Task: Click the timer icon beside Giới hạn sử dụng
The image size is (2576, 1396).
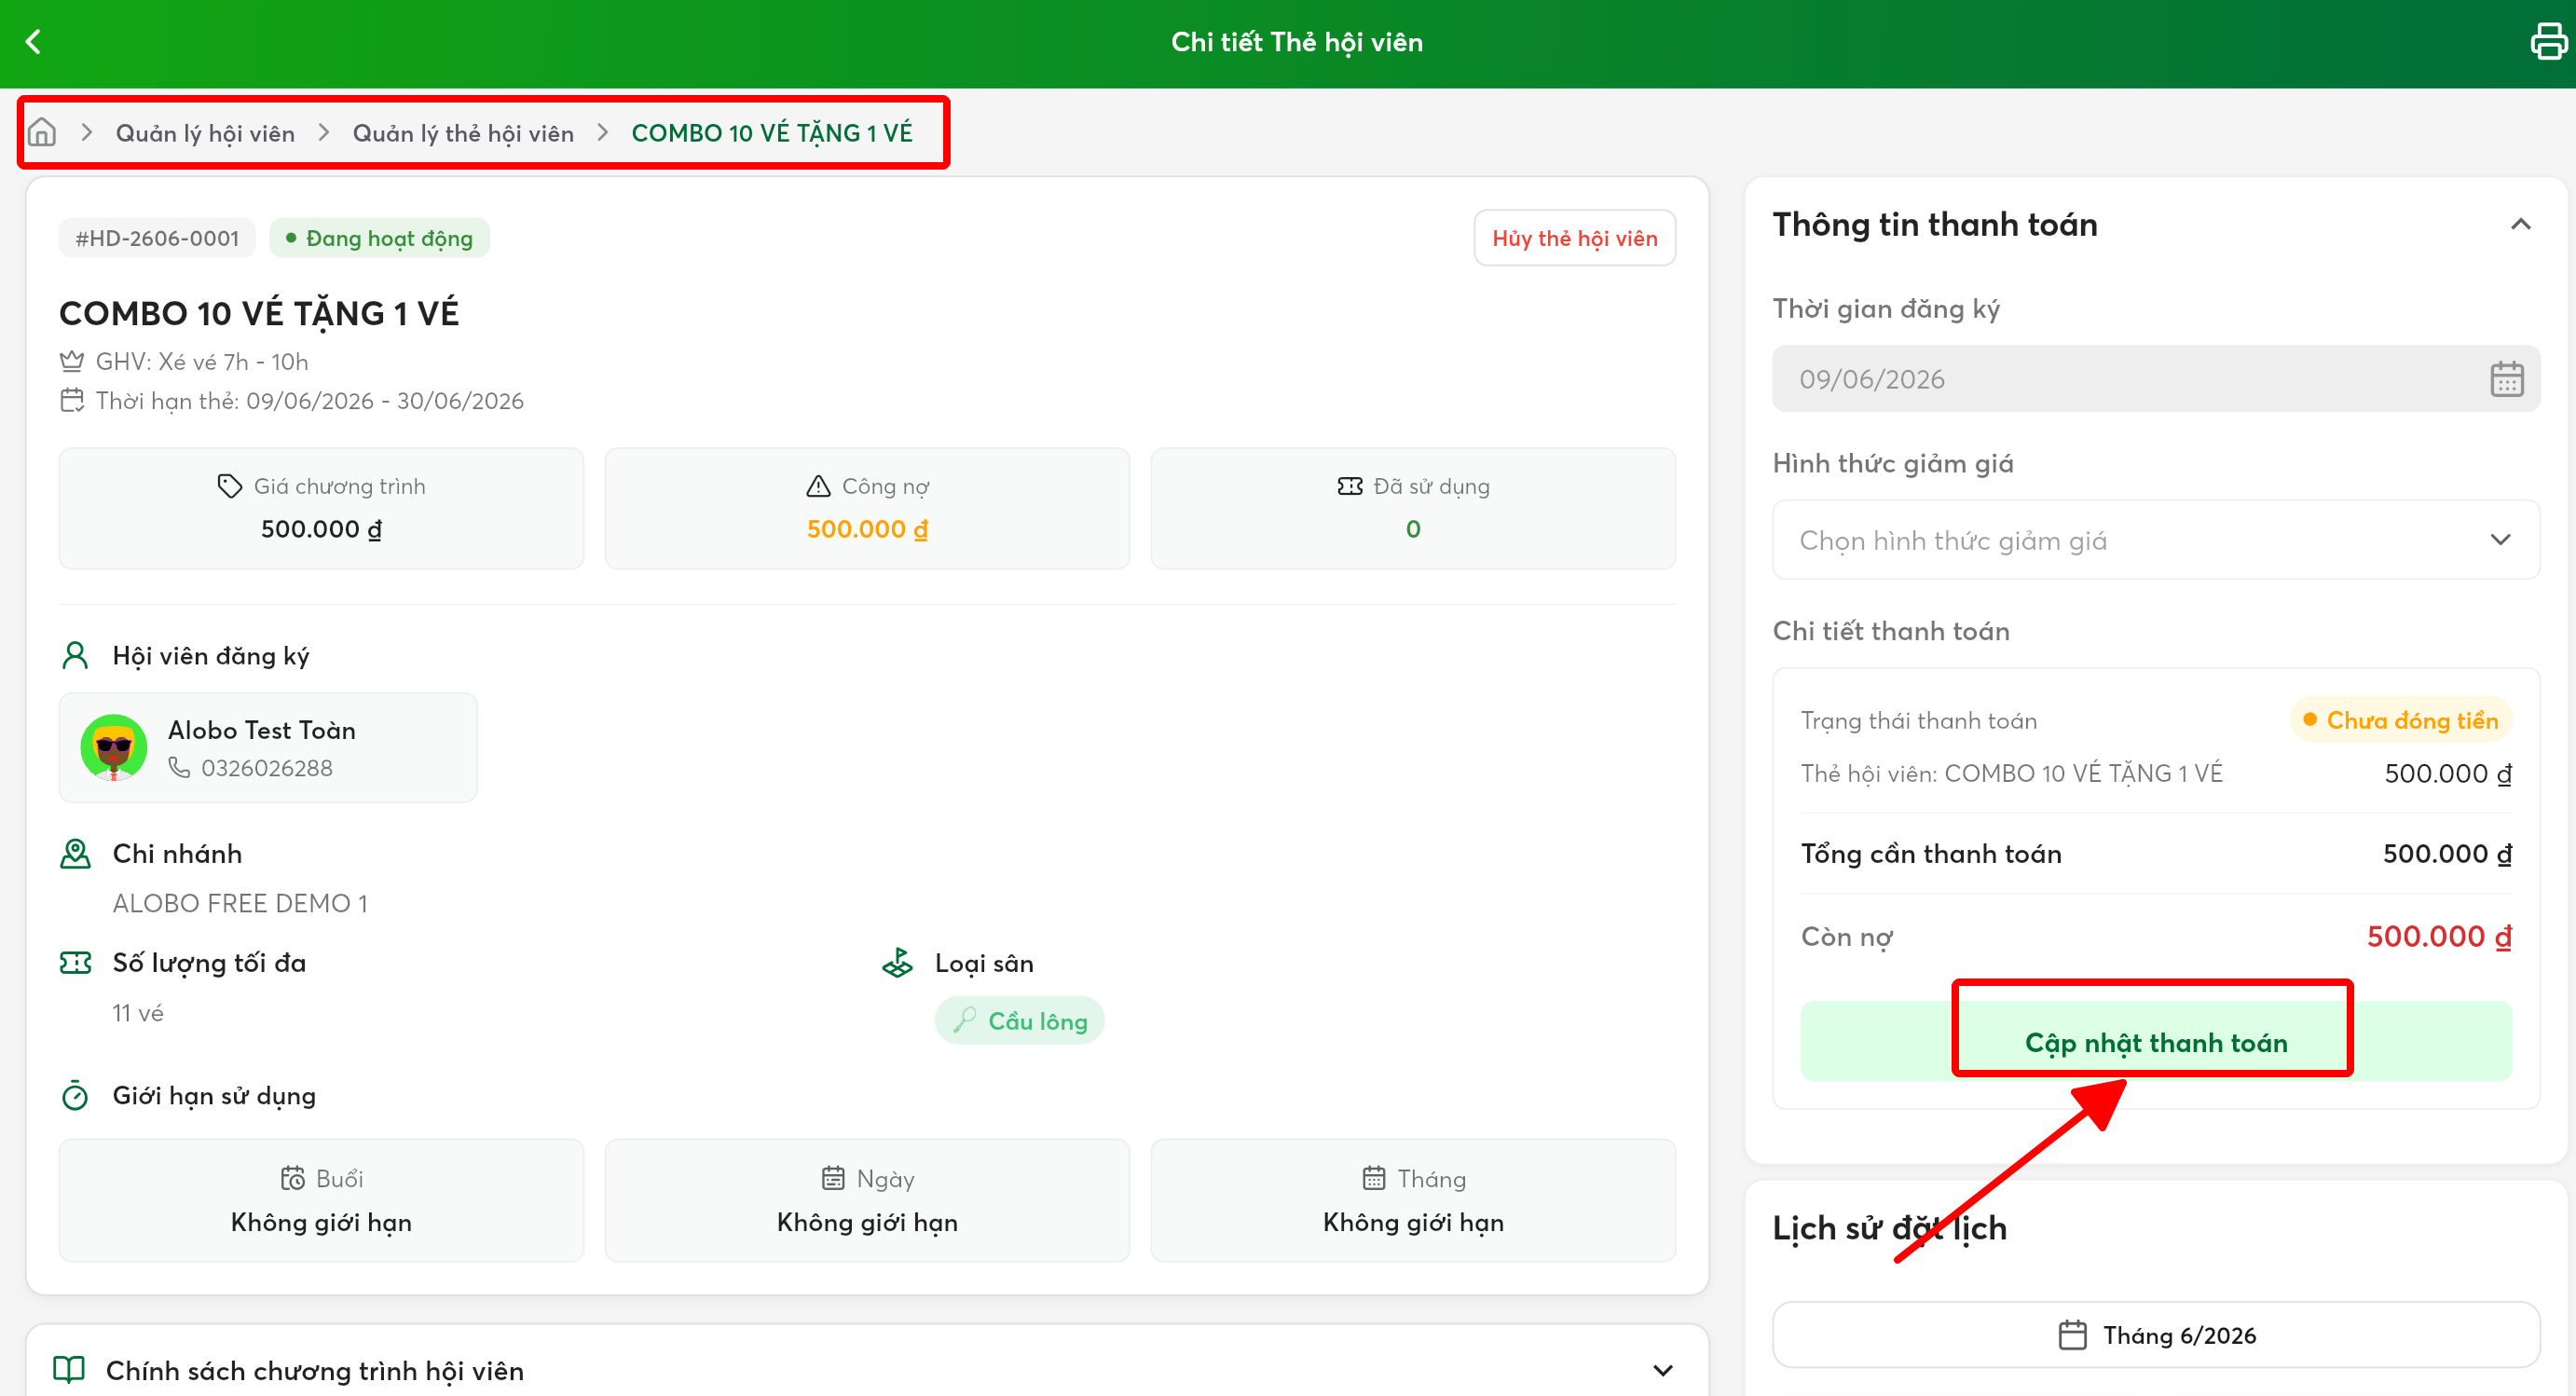Action: pos(75,1095)
